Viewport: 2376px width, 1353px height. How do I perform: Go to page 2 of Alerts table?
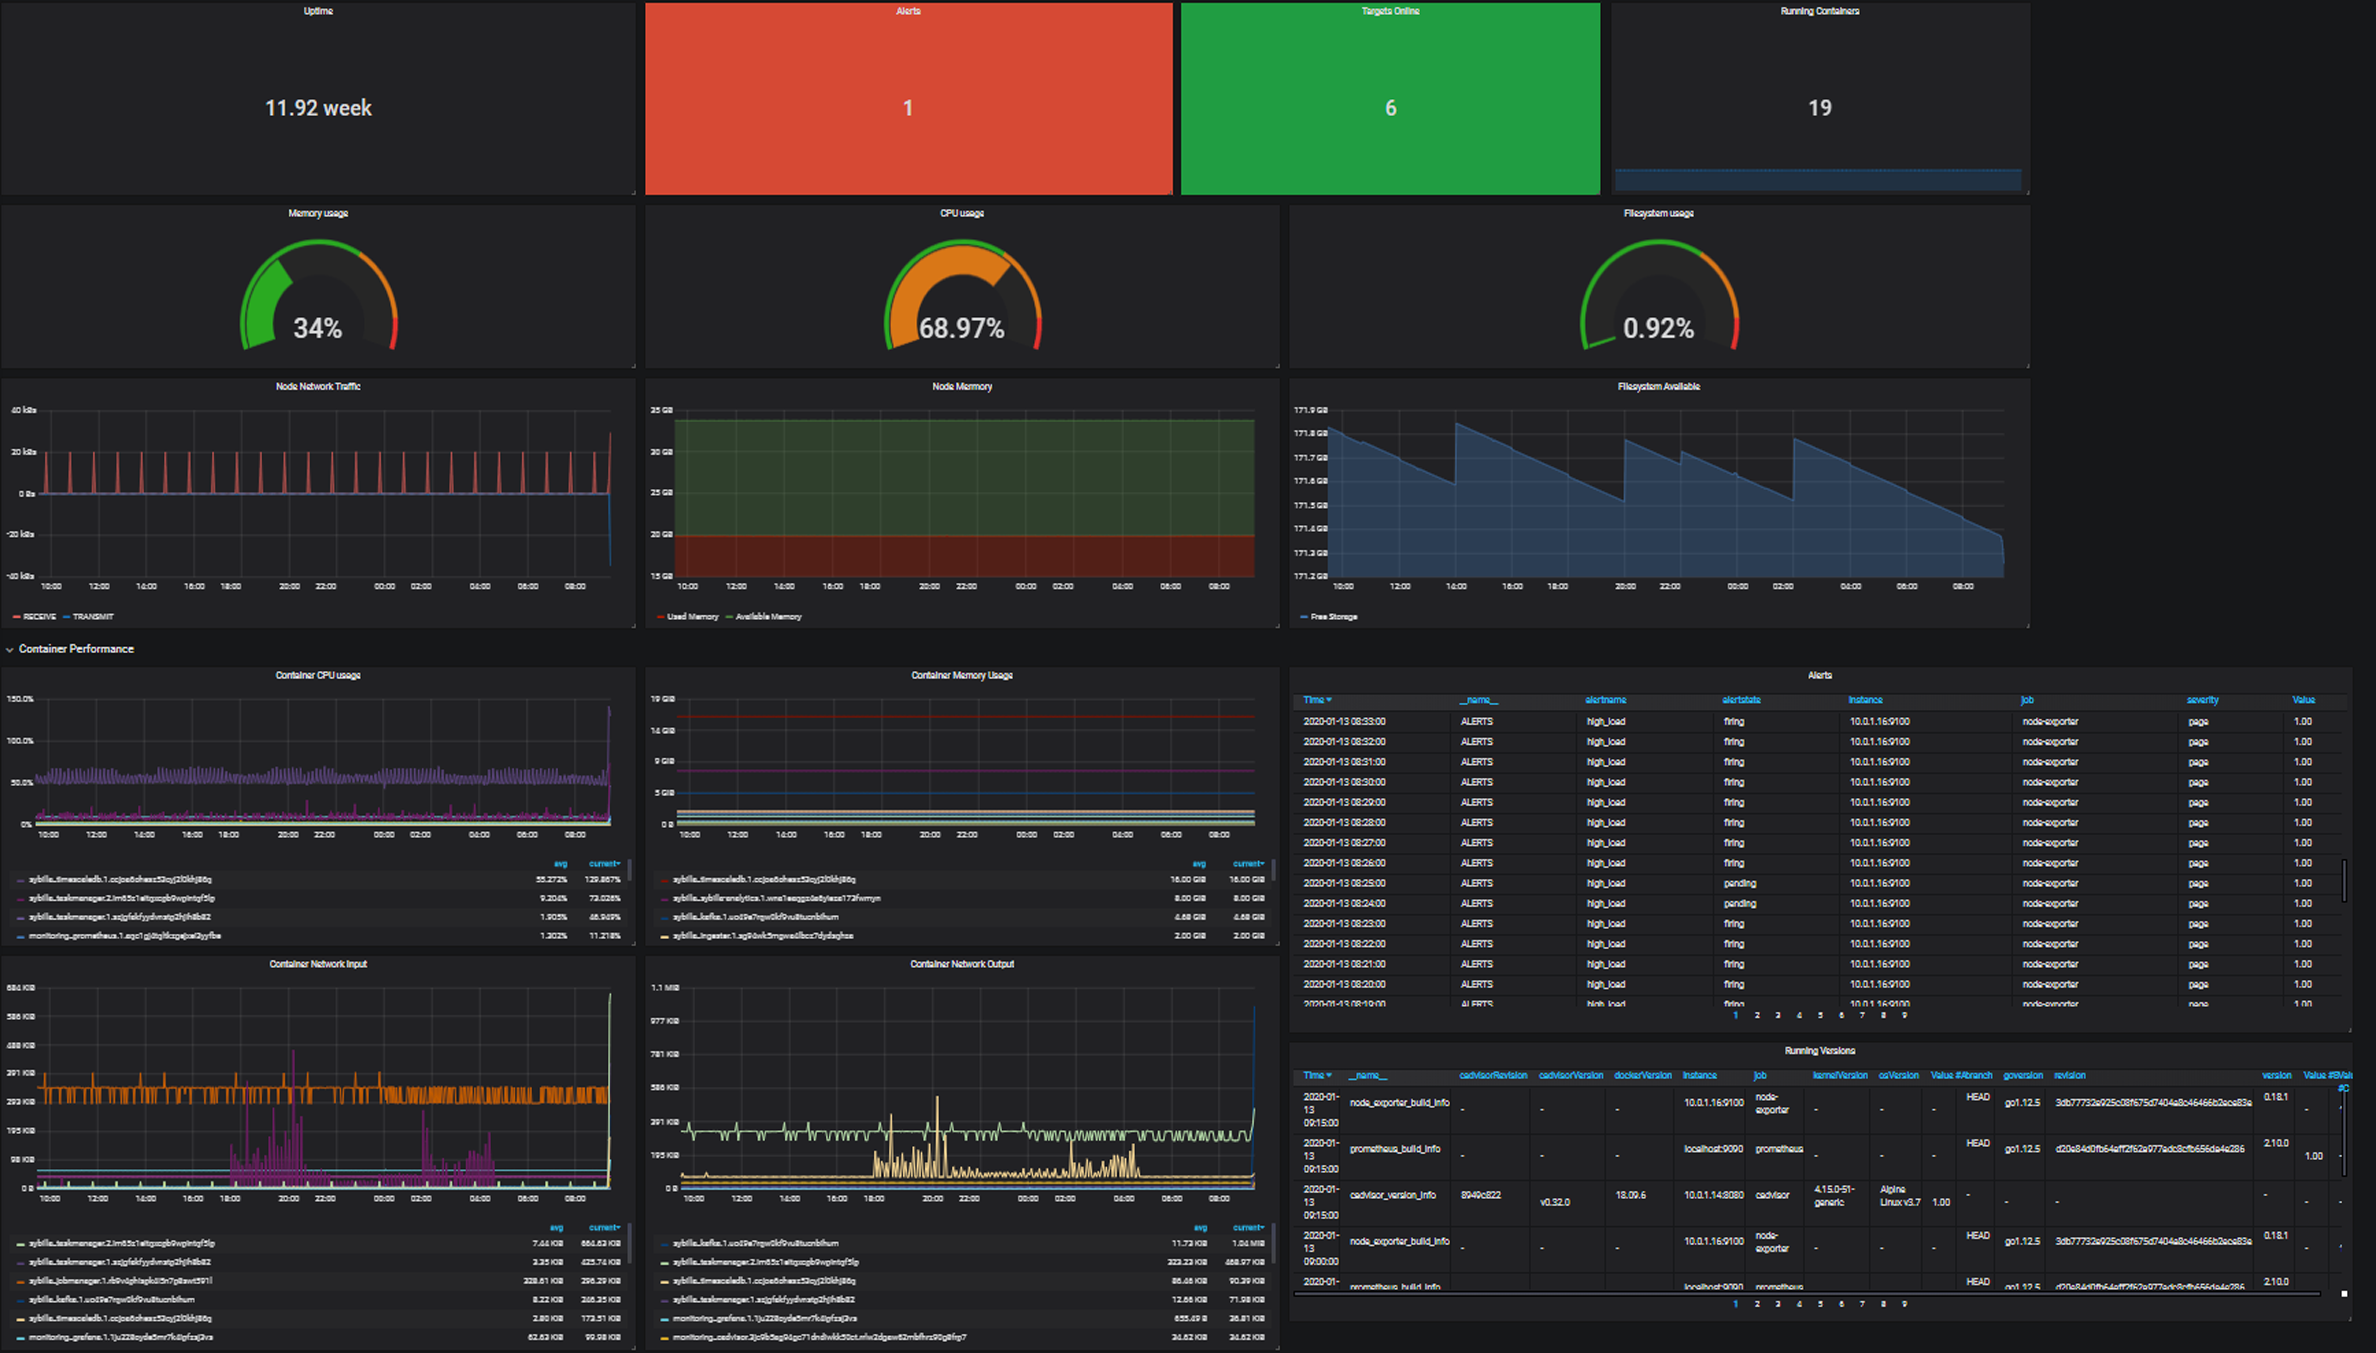click(1757, 1016)
